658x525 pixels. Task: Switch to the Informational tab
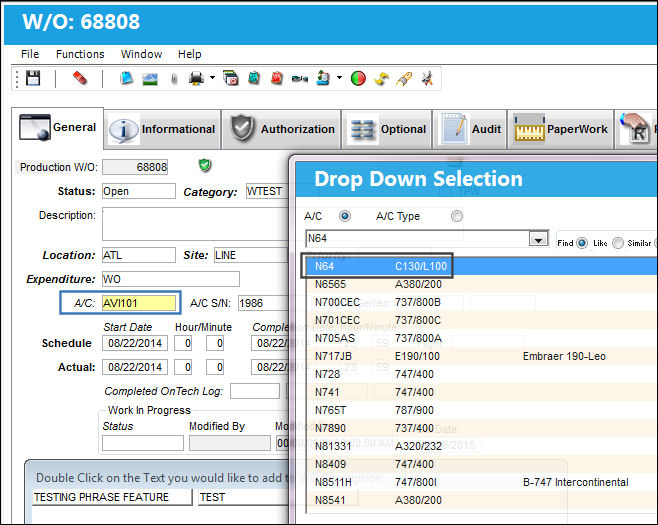click(162, 129)
